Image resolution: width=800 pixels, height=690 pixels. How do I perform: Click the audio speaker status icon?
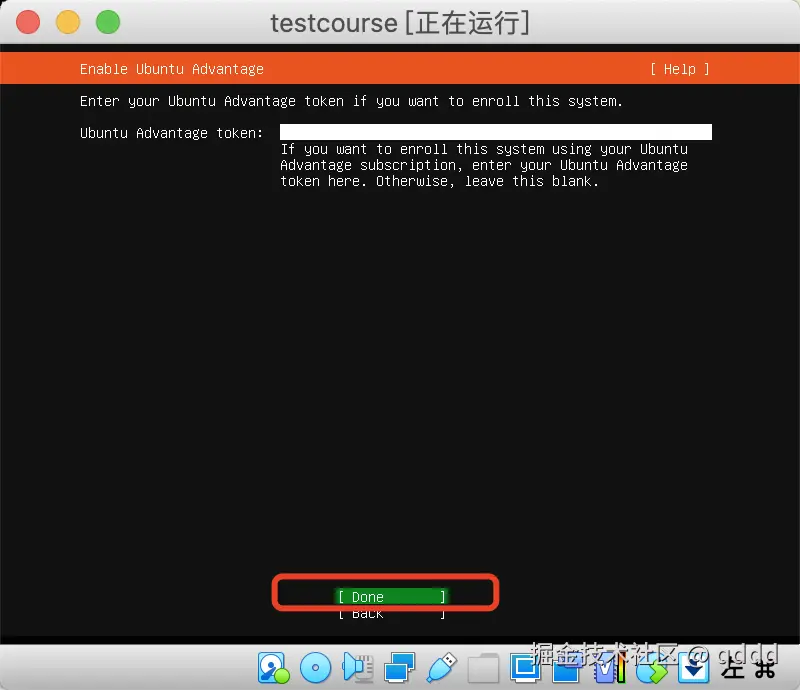358,668
